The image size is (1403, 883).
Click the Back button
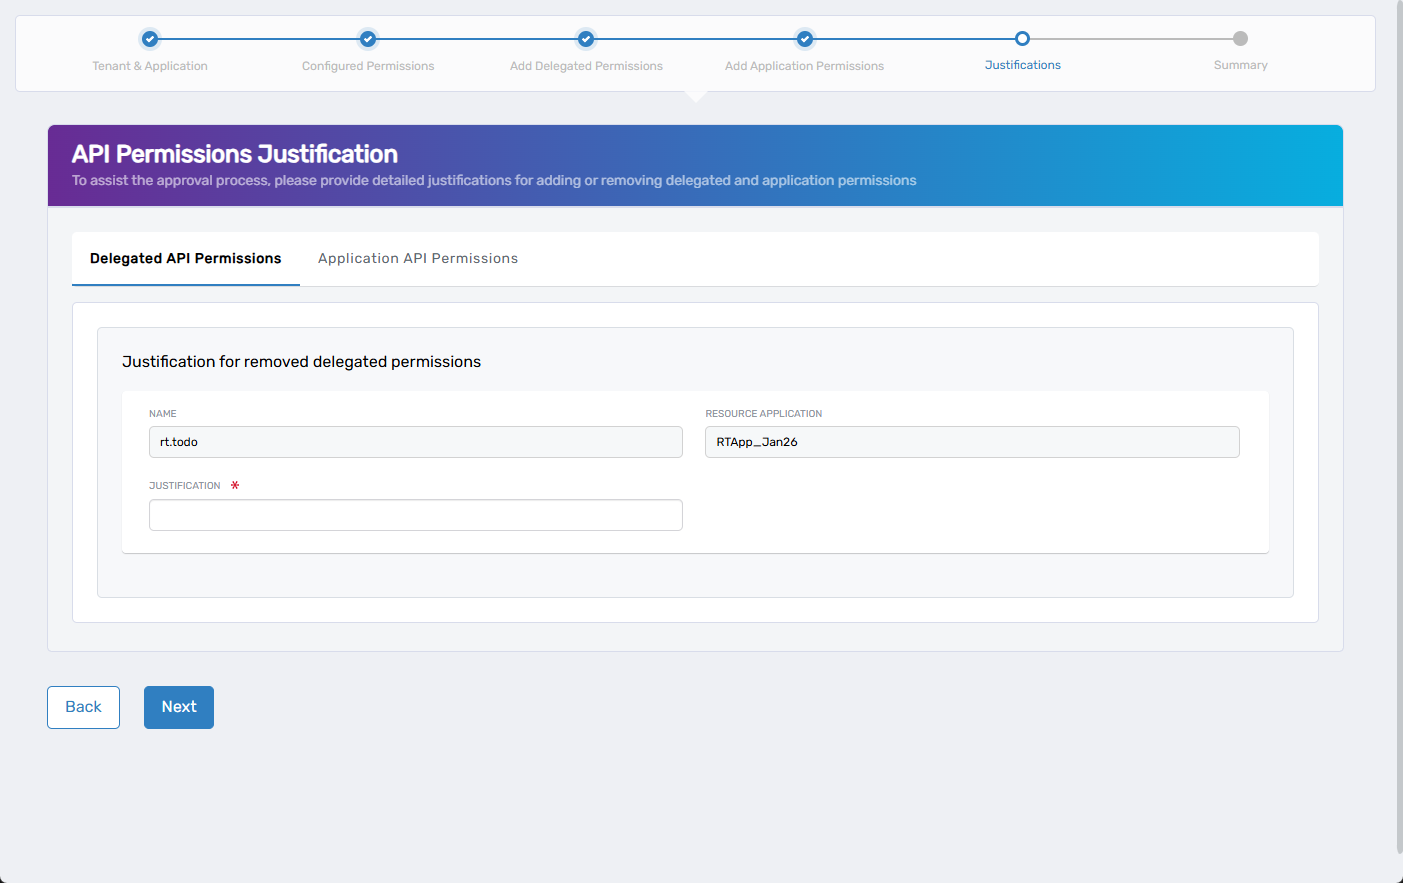[x=83, y=707]
